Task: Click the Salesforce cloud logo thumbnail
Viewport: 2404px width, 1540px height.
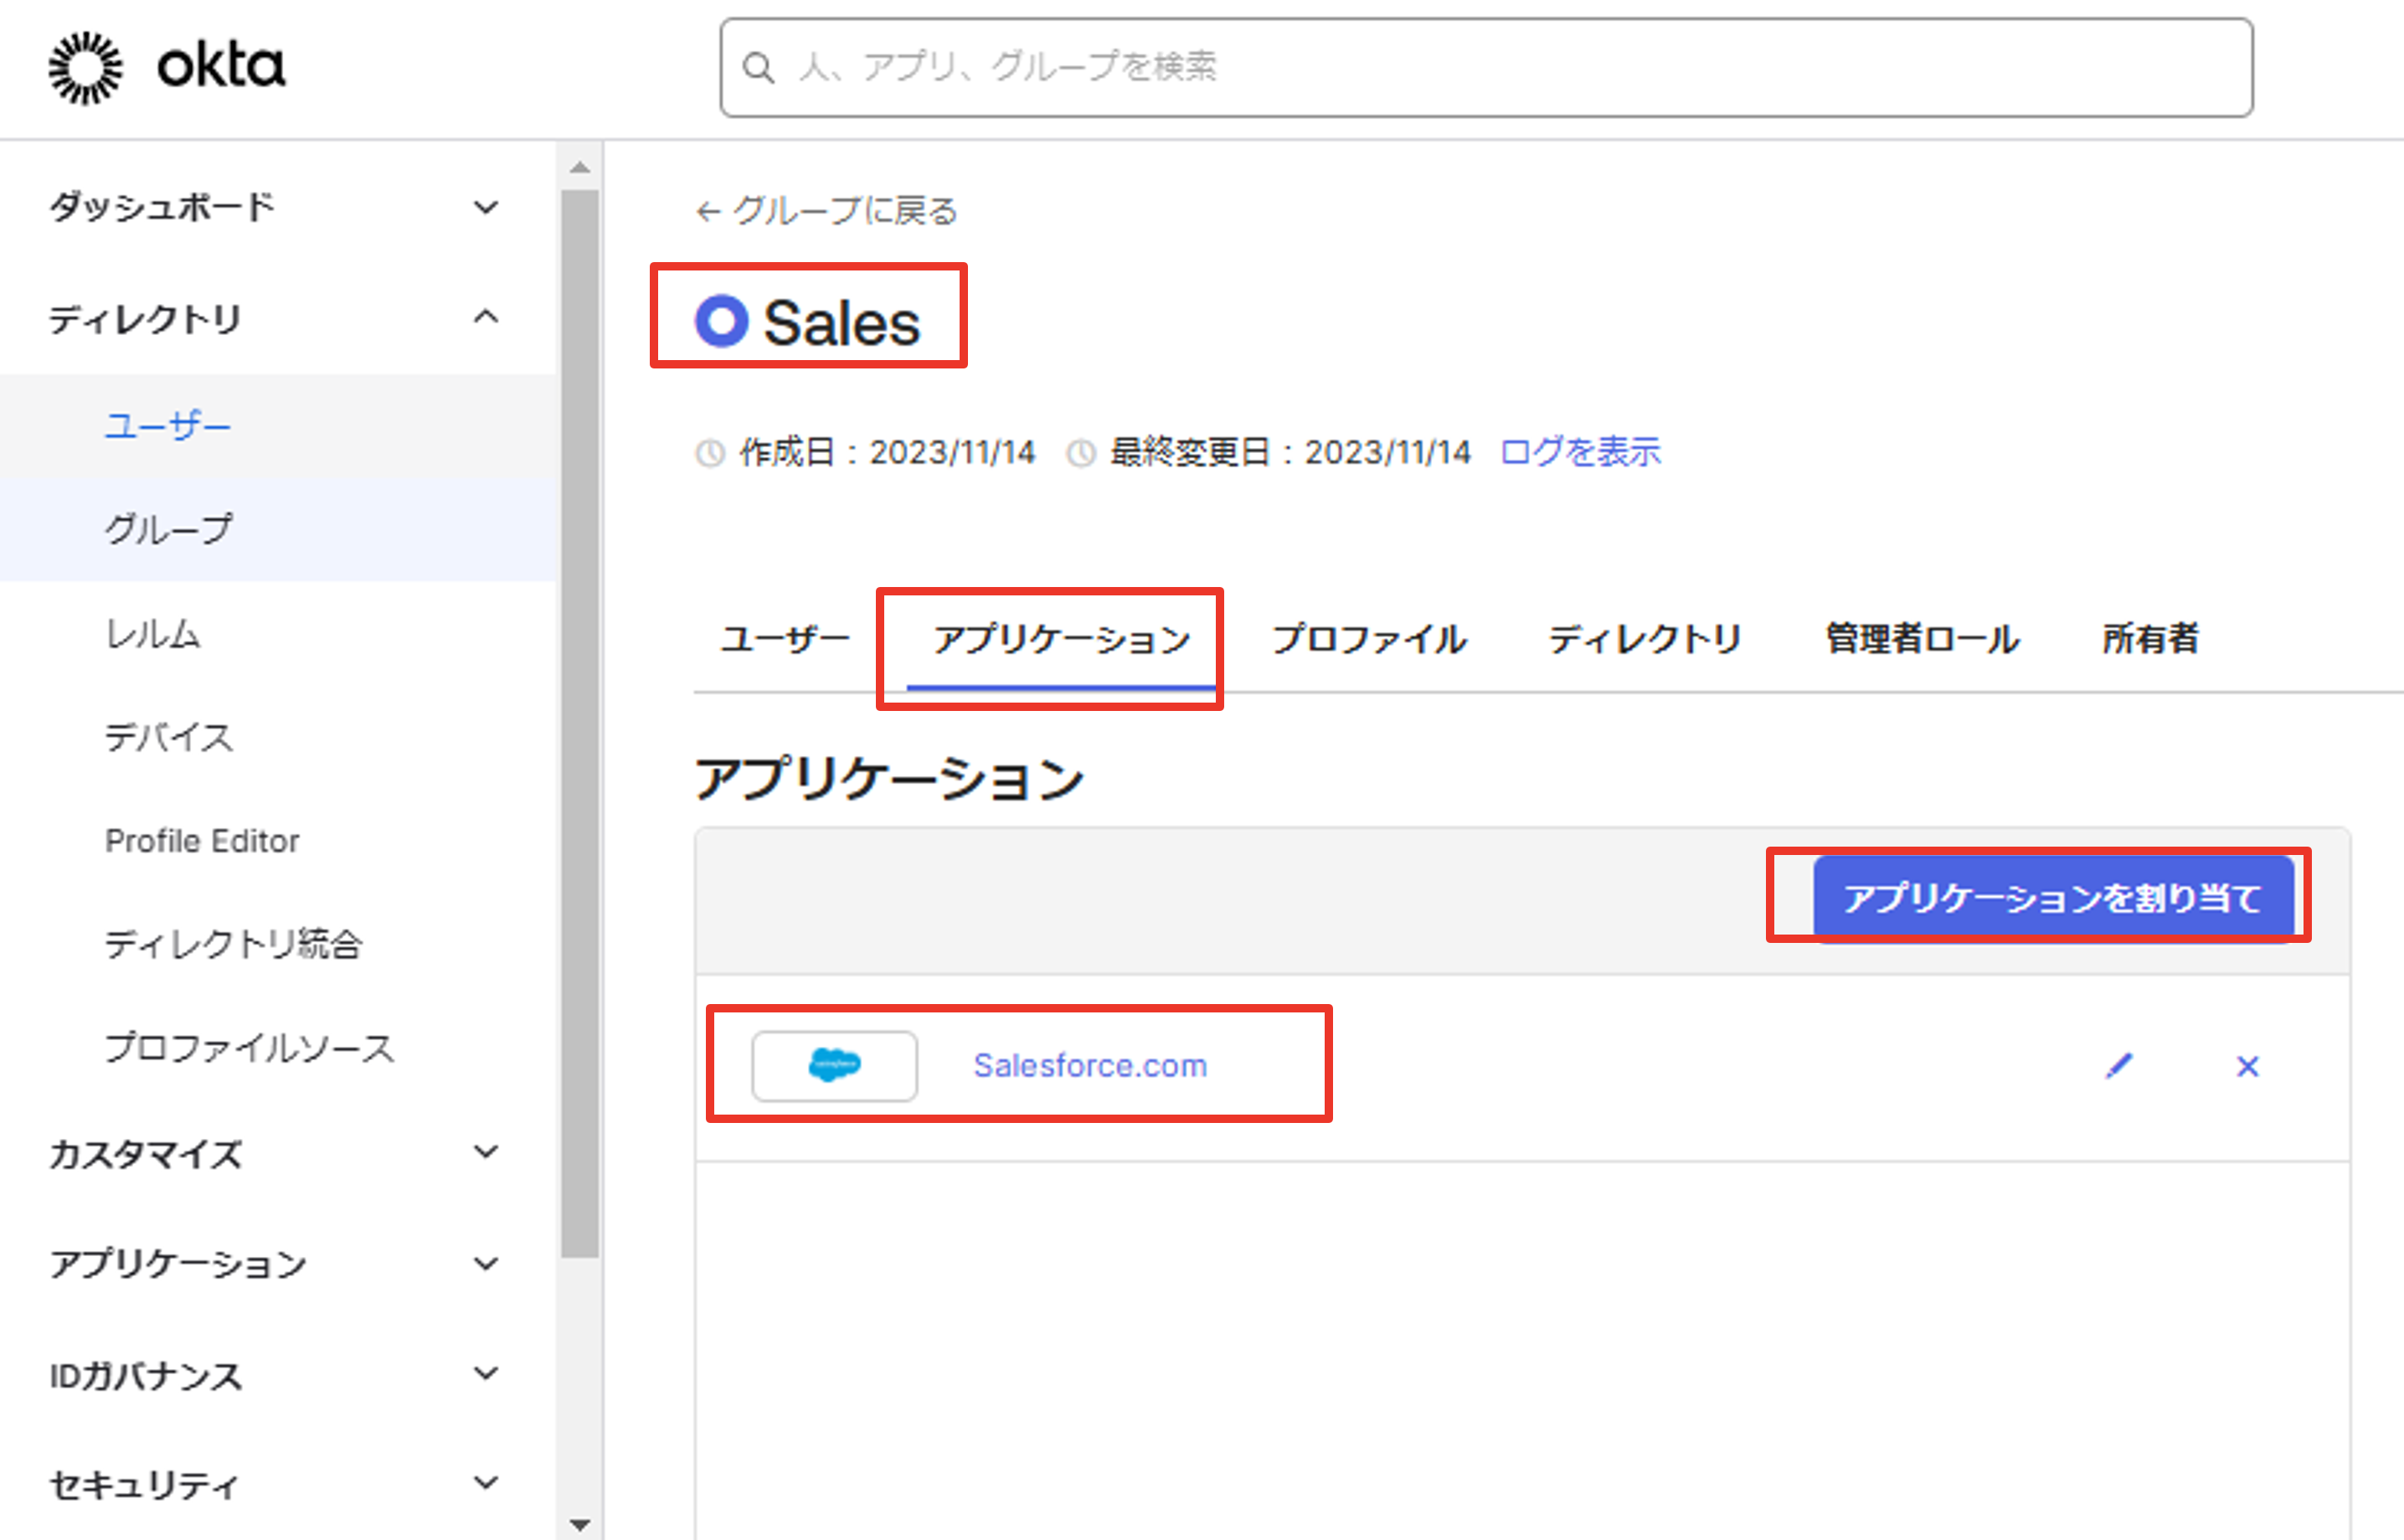Action: pos(834,1066)
